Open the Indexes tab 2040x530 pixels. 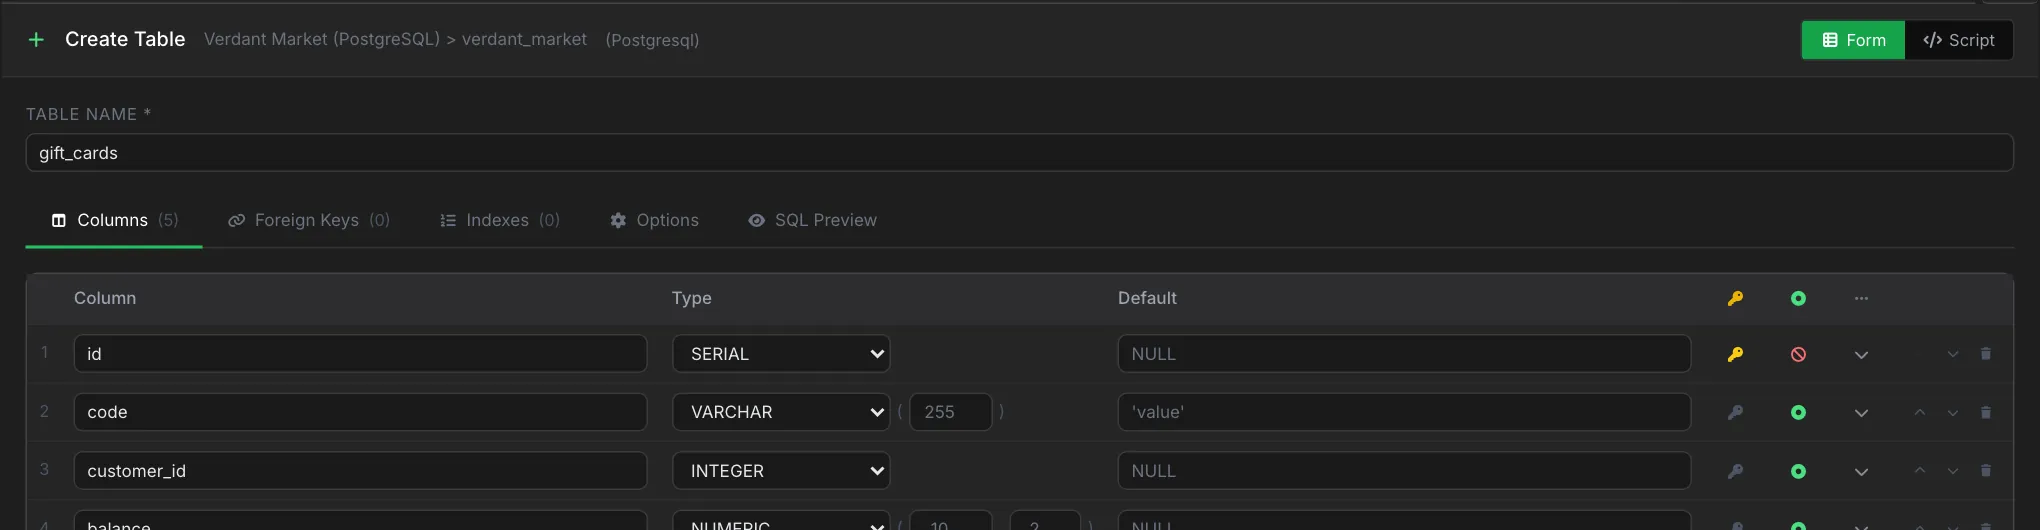(x=500, y=220)
